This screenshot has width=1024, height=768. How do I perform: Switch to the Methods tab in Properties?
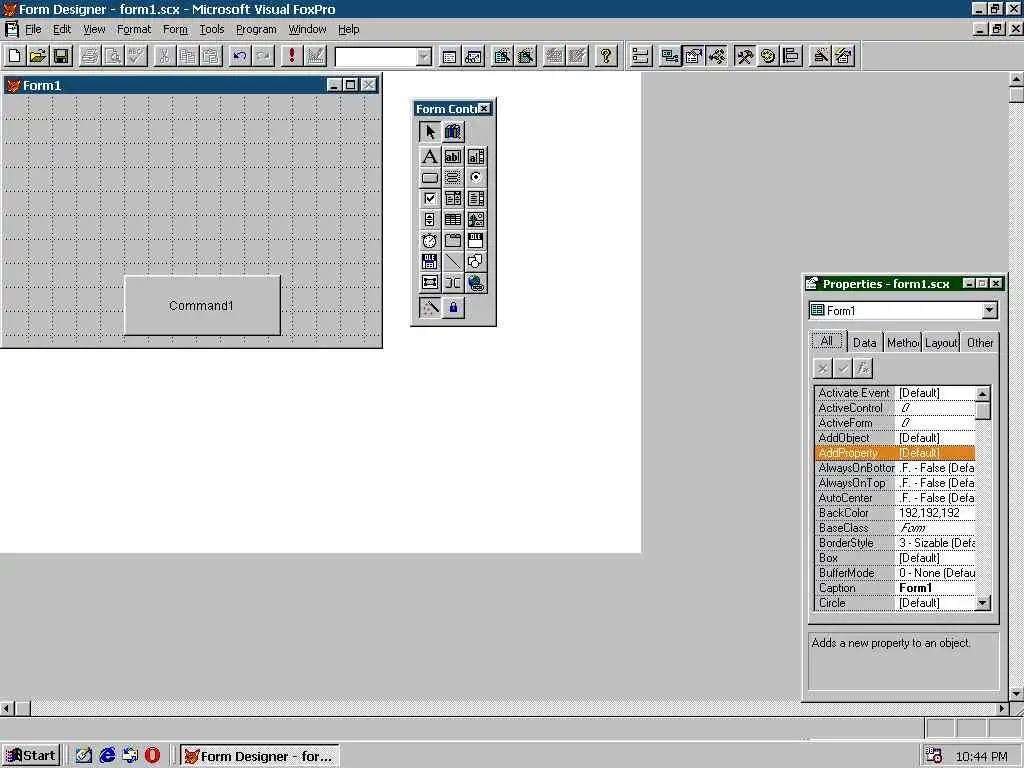903,343
